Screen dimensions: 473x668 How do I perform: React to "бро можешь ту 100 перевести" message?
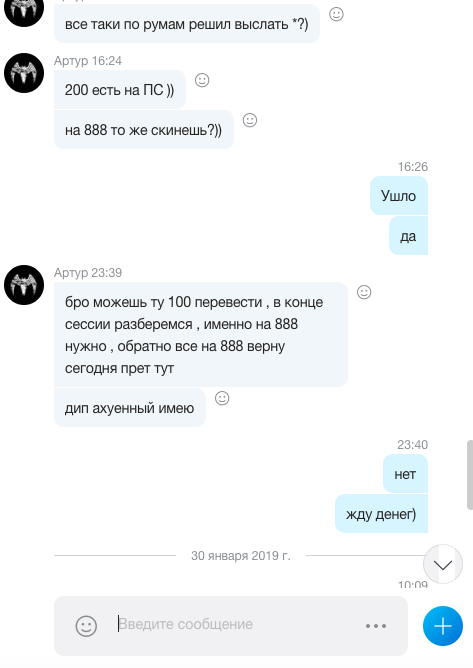click(364, 292)
